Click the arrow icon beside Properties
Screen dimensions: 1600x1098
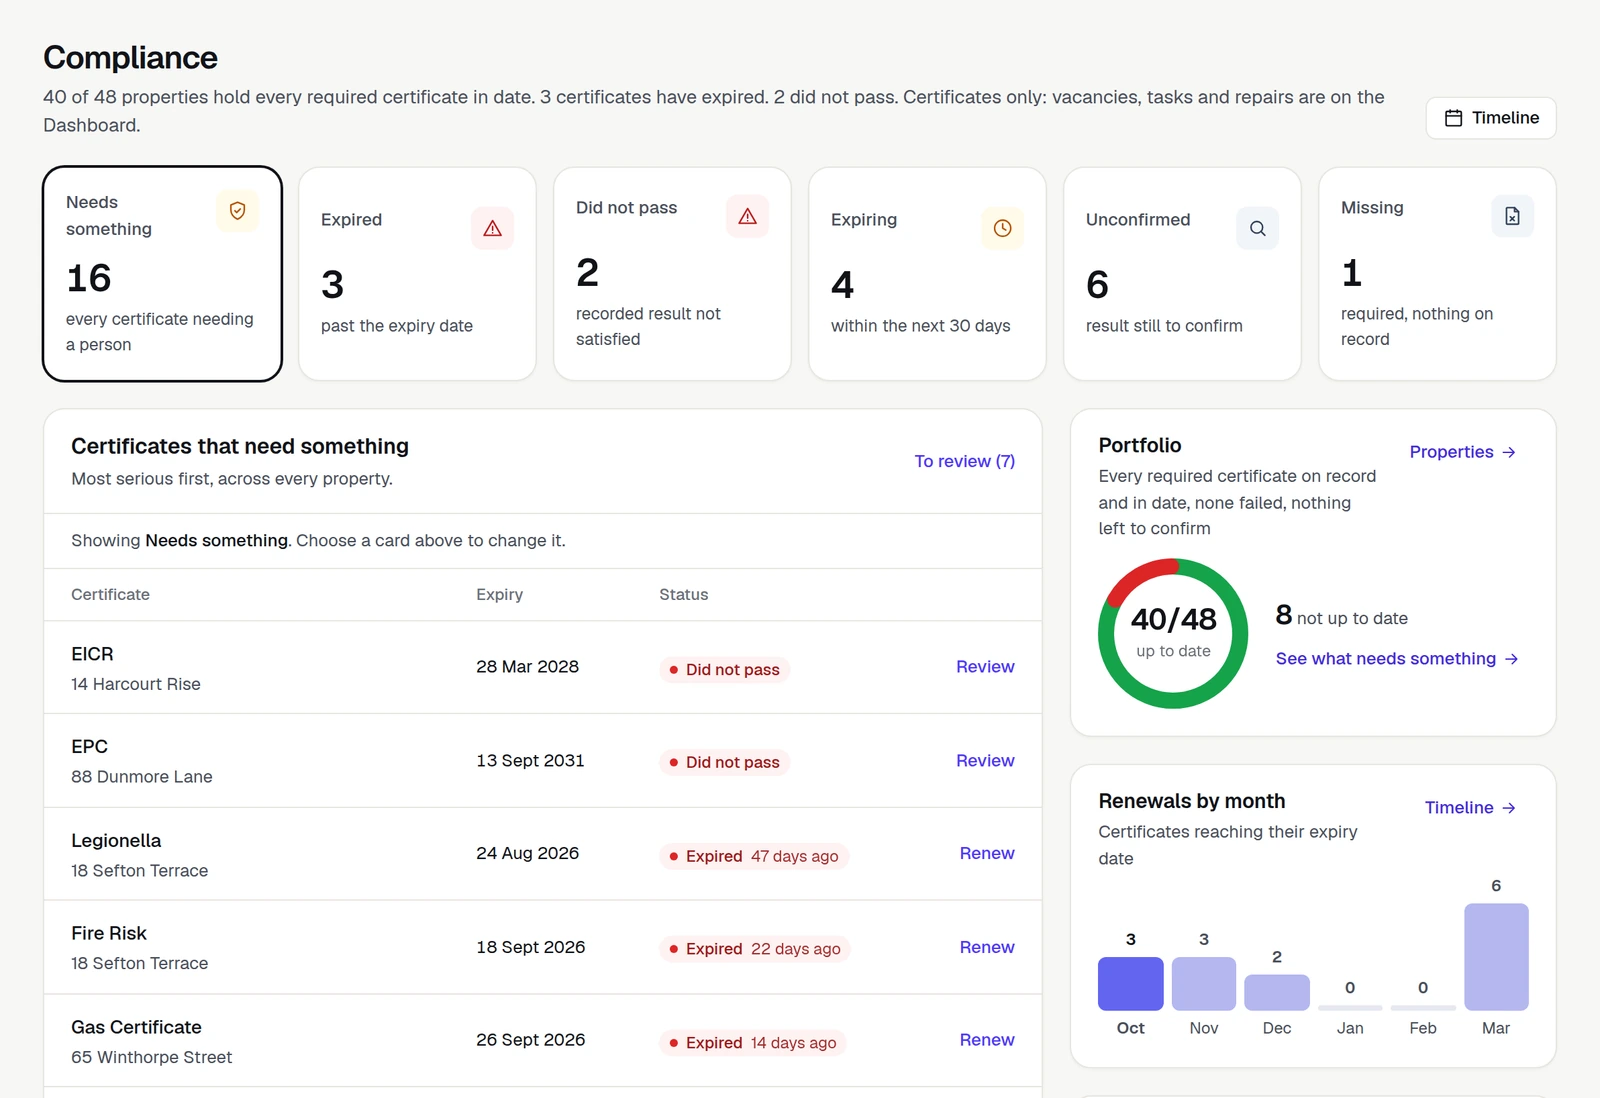point(1509,452)
